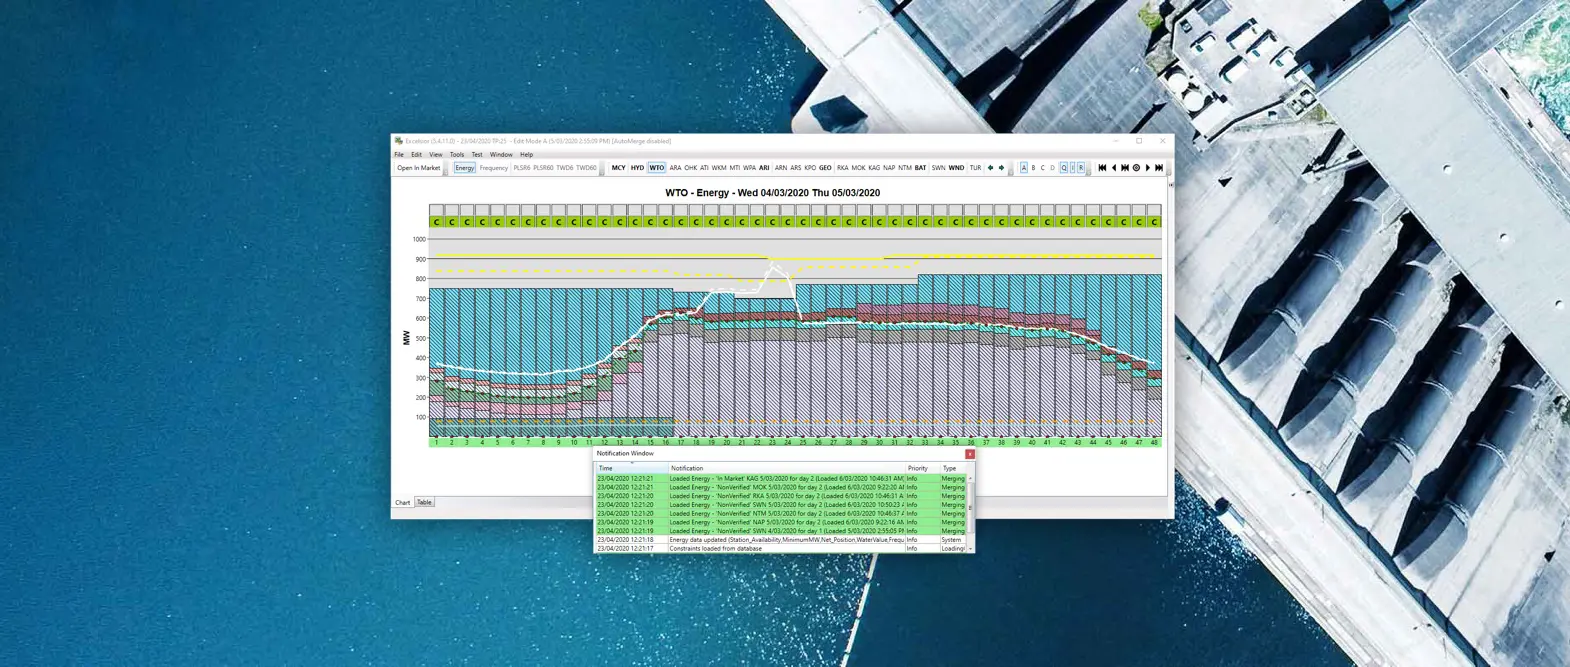Click the Open In Market button

tap(418, 168)
